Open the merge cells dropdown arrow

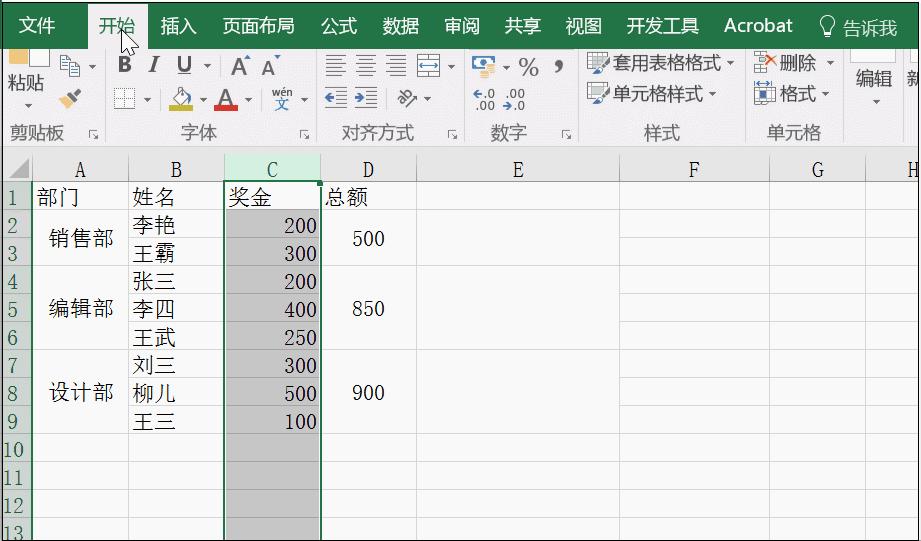(x=451, y=66)
